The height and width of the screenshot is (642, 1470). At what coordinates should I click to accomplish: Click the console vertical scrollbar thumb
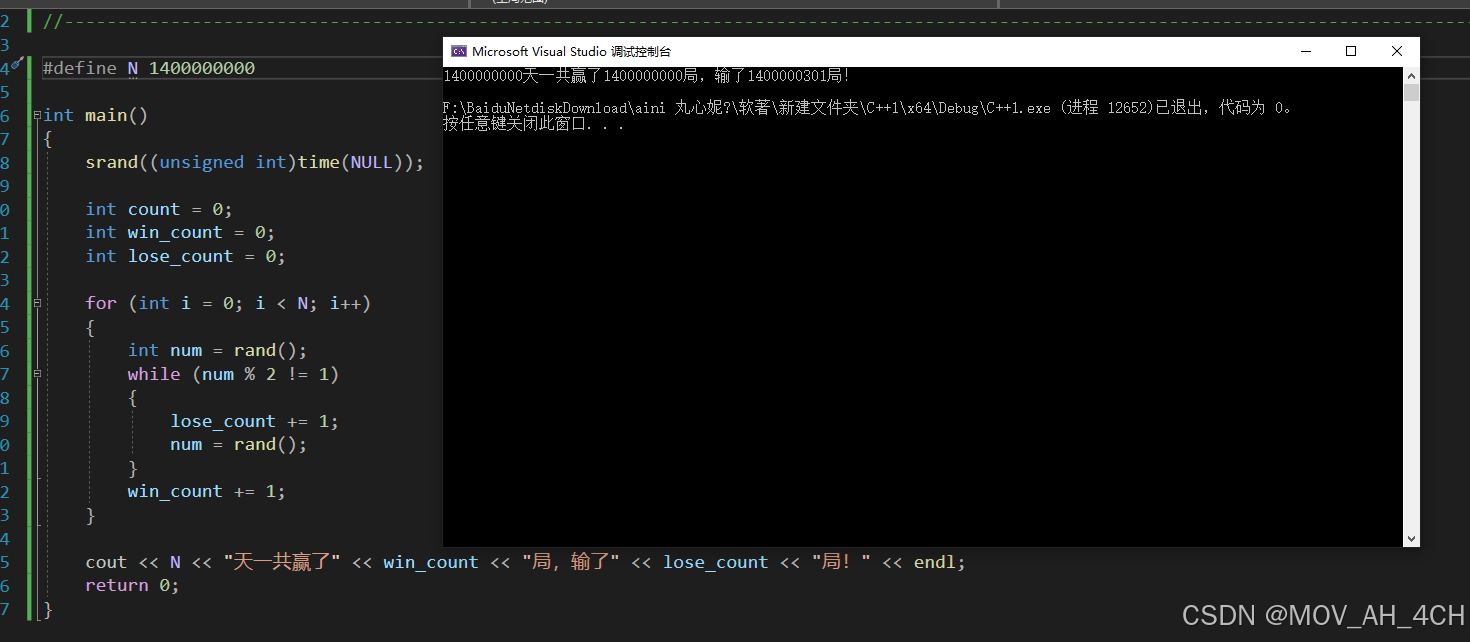tap(1411, 93)
